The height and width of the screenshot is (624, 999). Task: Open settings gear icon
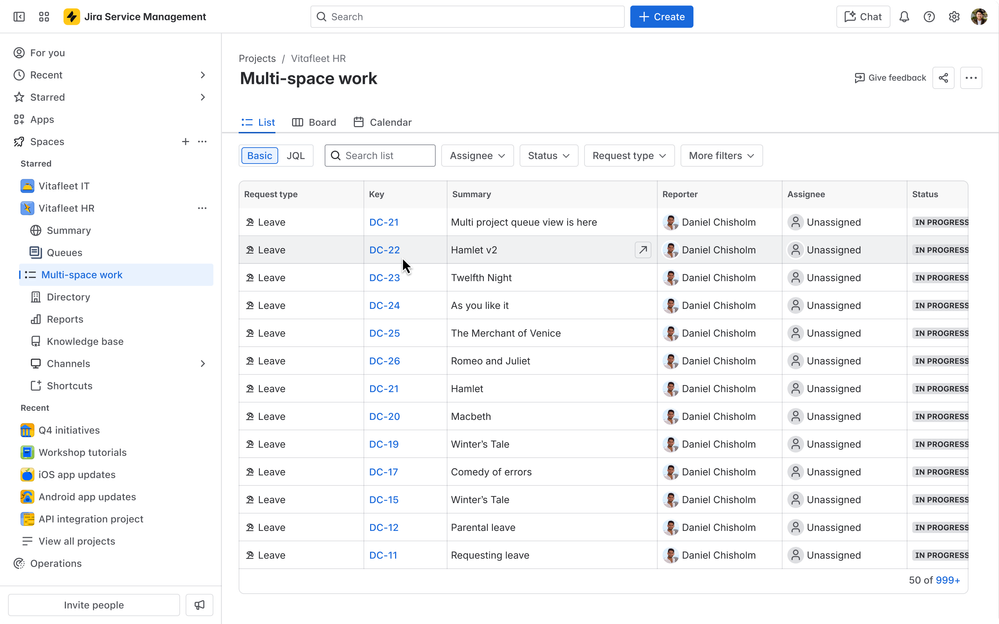pyautogui.click(x=954, y=17)
